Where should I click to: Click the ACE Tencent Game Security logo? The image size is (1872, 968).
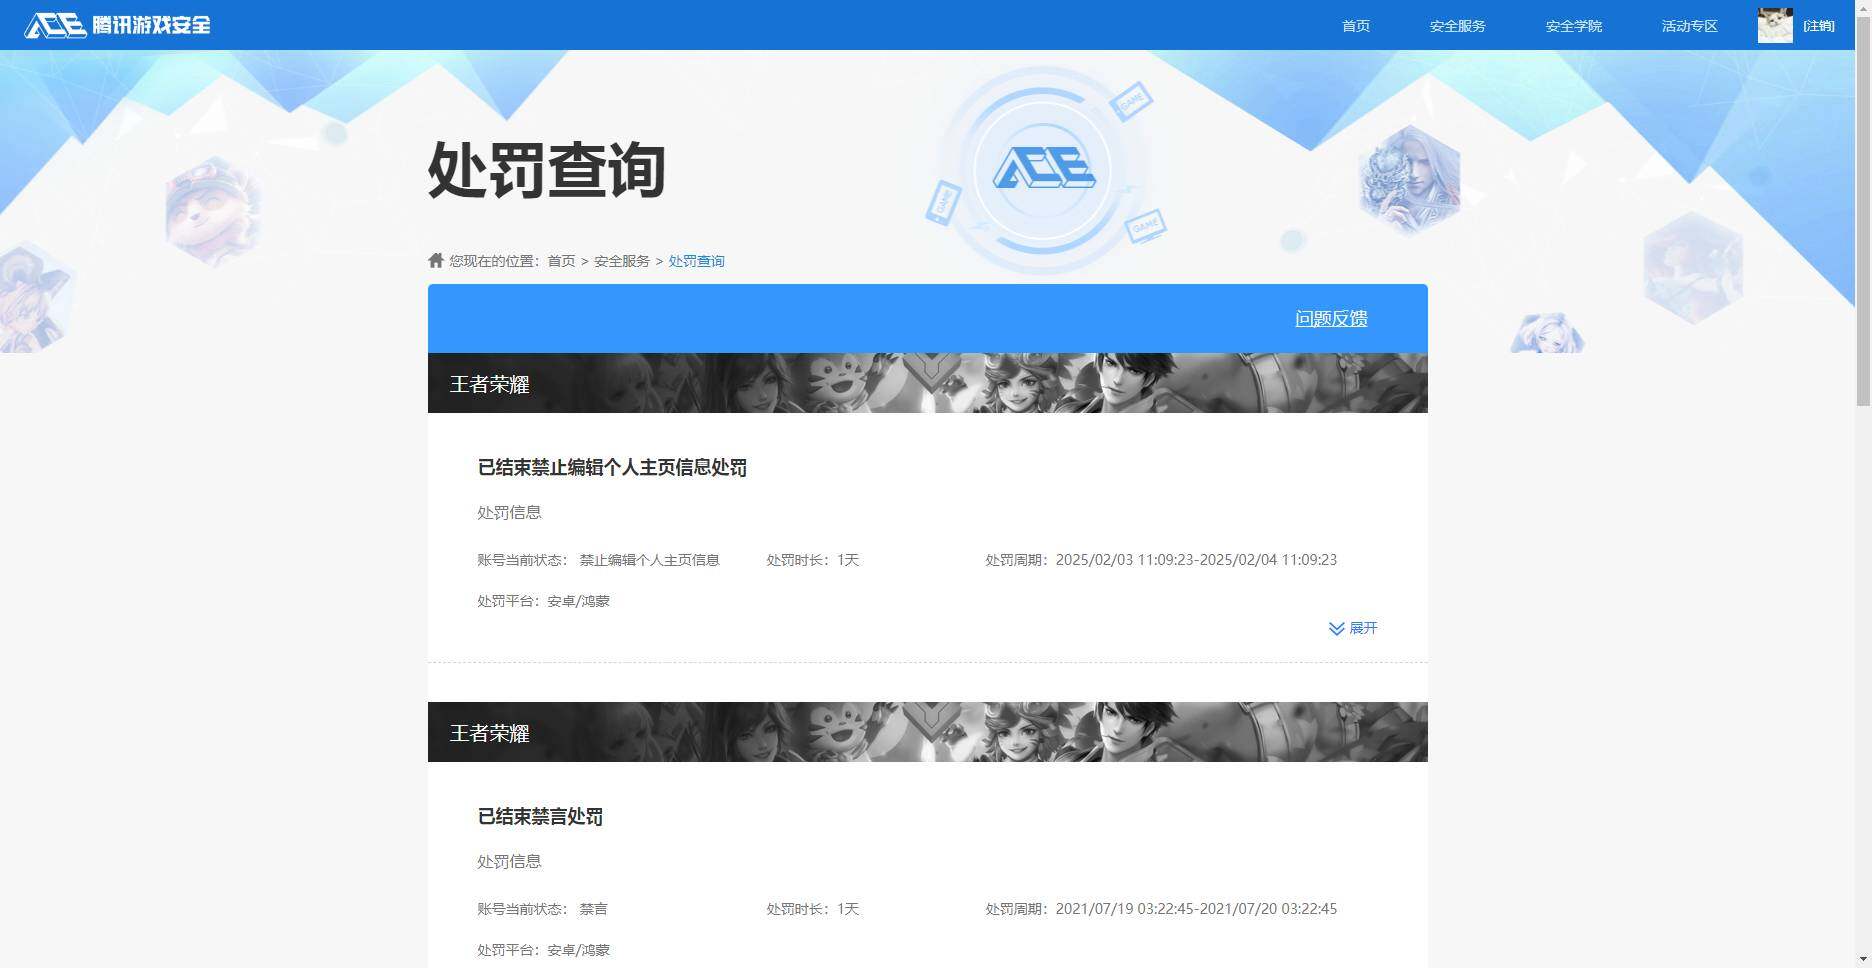click(118, 25)
